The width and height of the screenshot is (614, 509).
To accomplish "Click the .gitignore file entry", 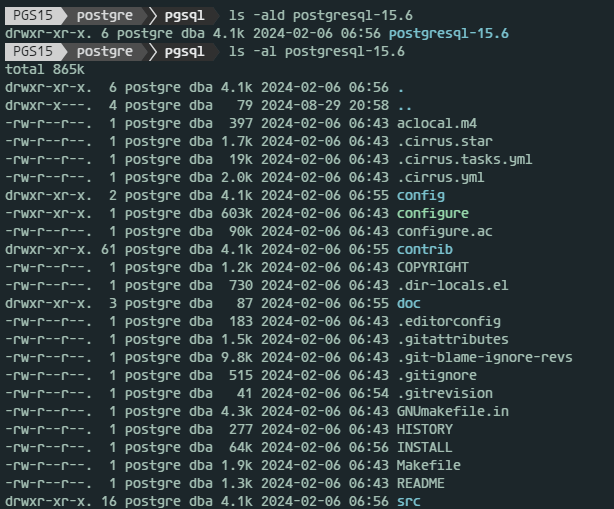I will point(436,375).
